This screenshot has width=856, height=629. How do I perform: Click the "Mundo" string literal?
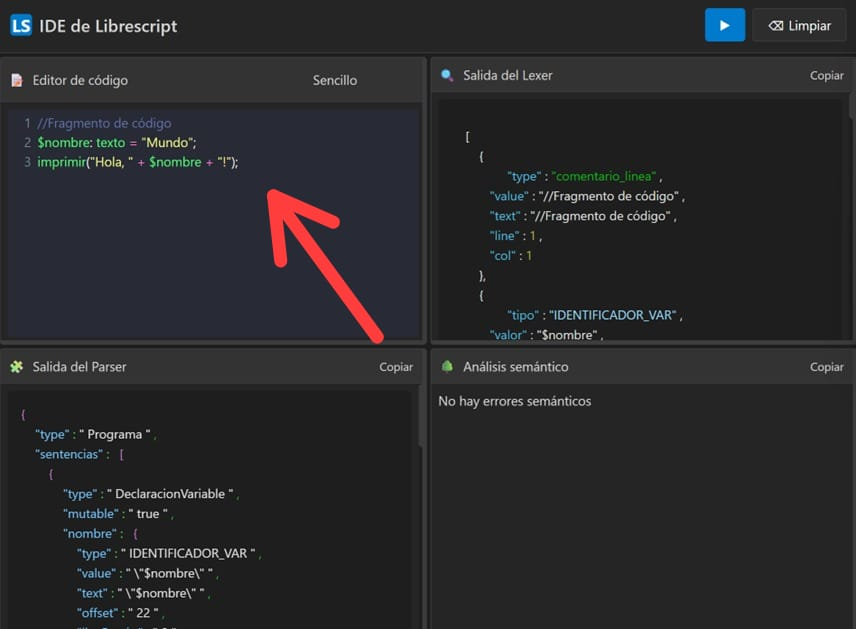[167, 143]
